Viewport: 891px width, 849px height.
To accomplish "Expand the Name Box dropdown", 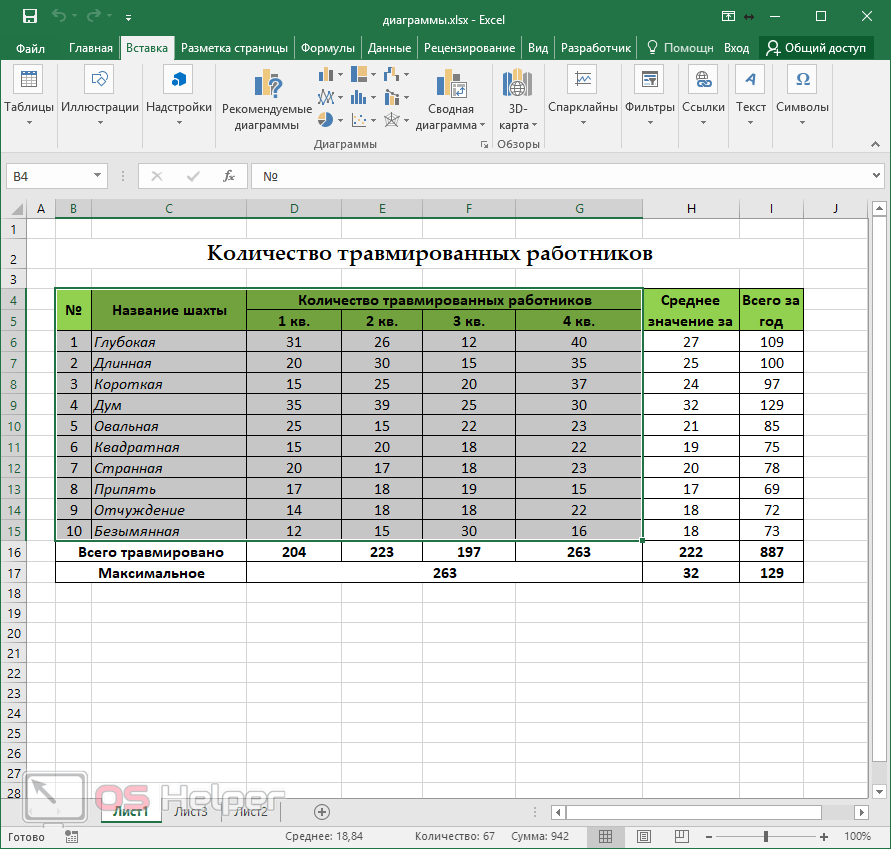I will click(98, 176).
